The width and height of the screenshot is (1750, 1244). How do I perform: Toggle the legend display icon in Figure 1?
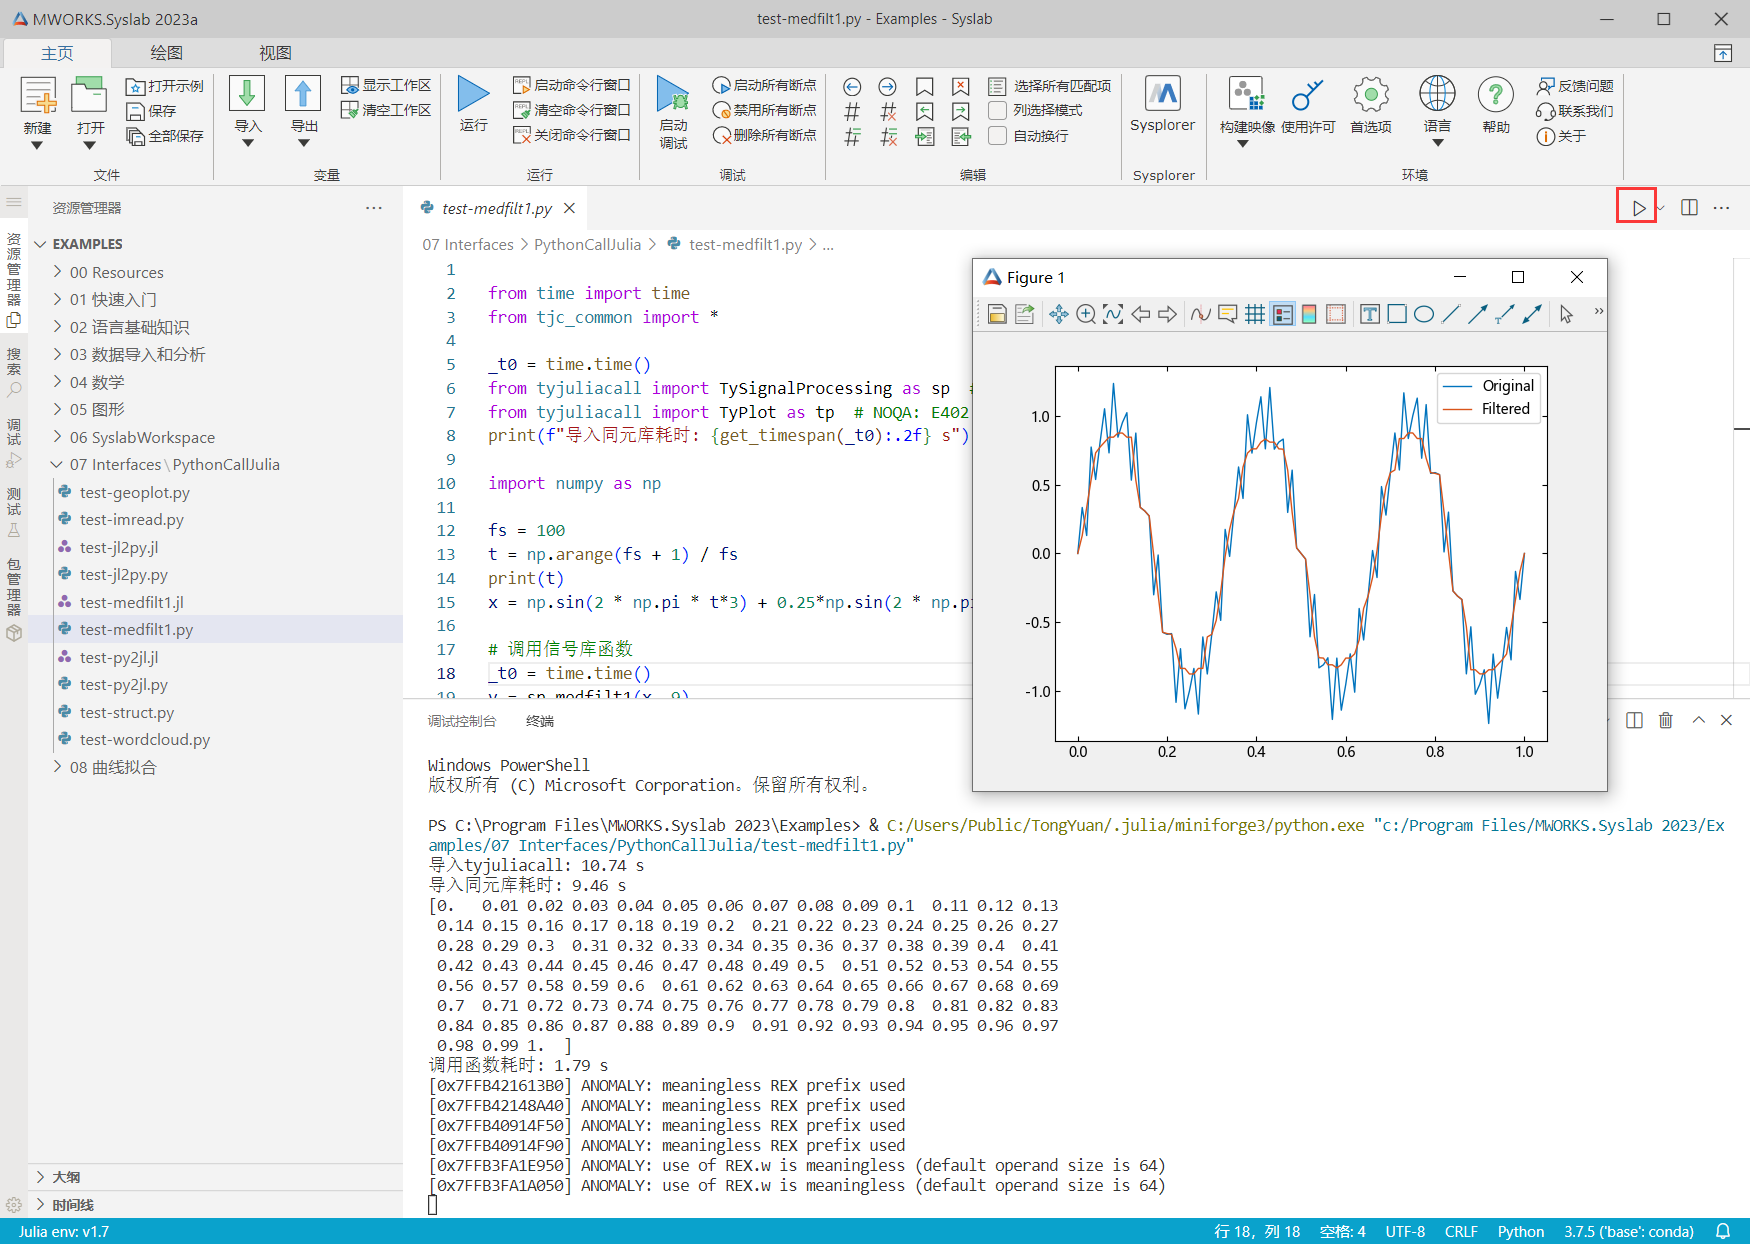1282,315
